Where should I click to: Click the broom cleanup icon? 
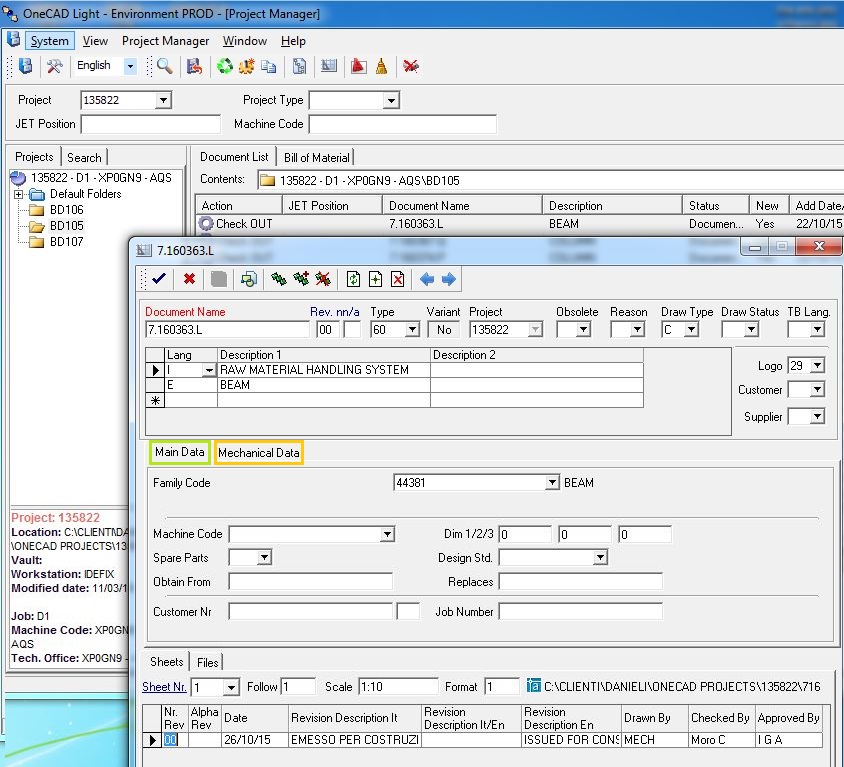click(381, 66)
